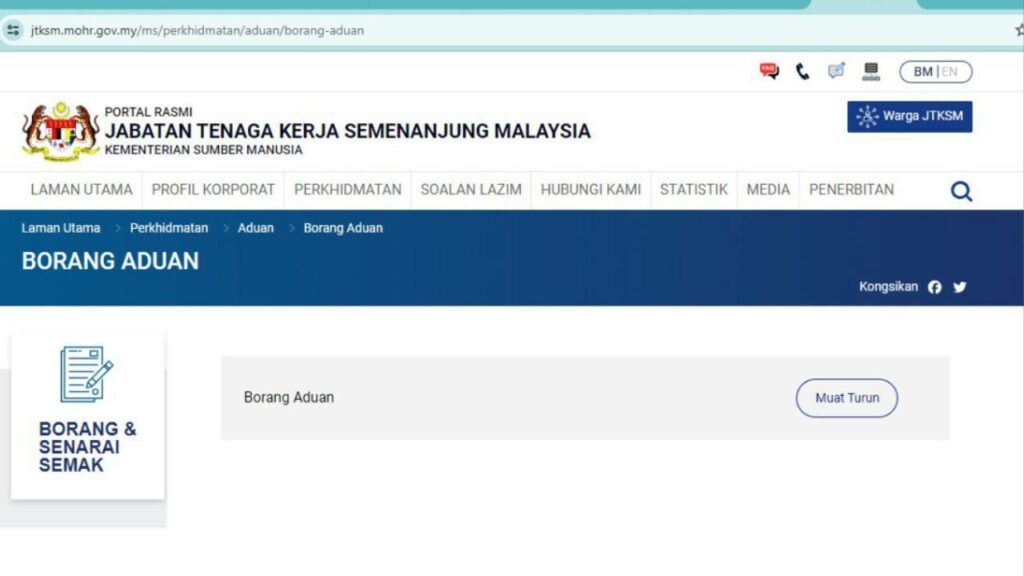Open site search magnifier icon
The image size is (1024, 576).
coord(961,191)
